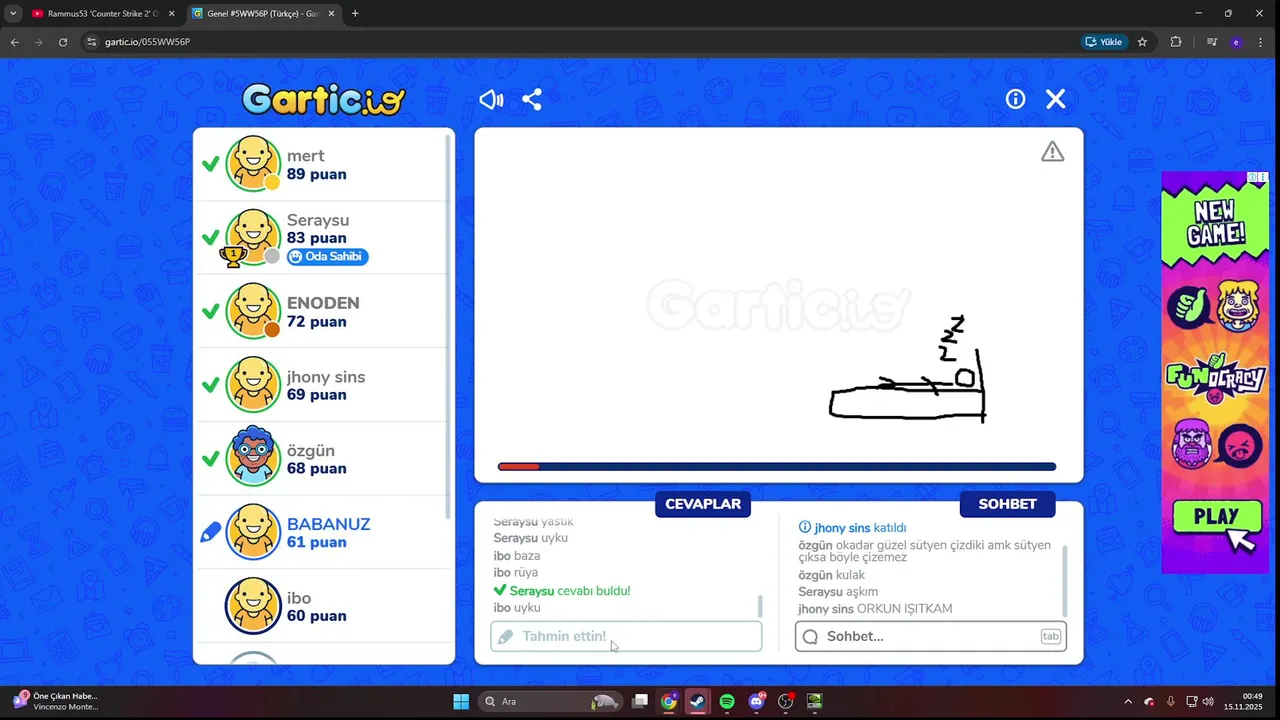Select the CEVAPLAR tab
The width and height of the screenshot is (1280, 720).
[x=703, y=504]
